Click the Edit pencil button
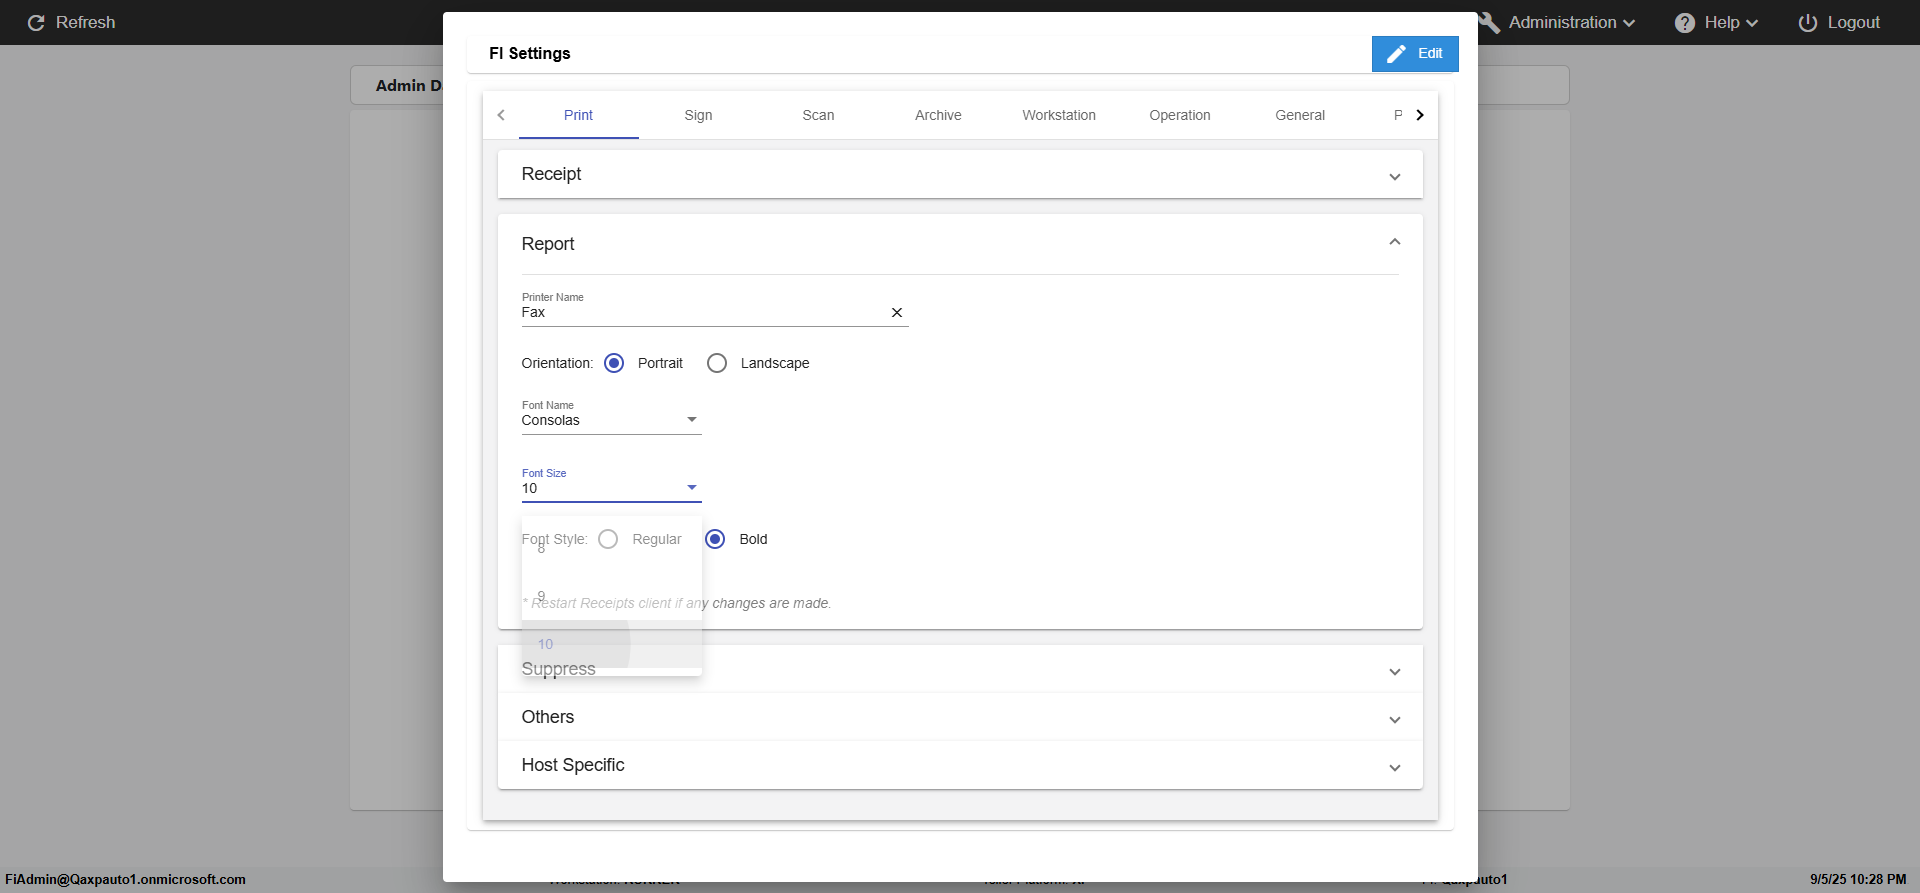 pyautogui.click(x=1415, y=54)
